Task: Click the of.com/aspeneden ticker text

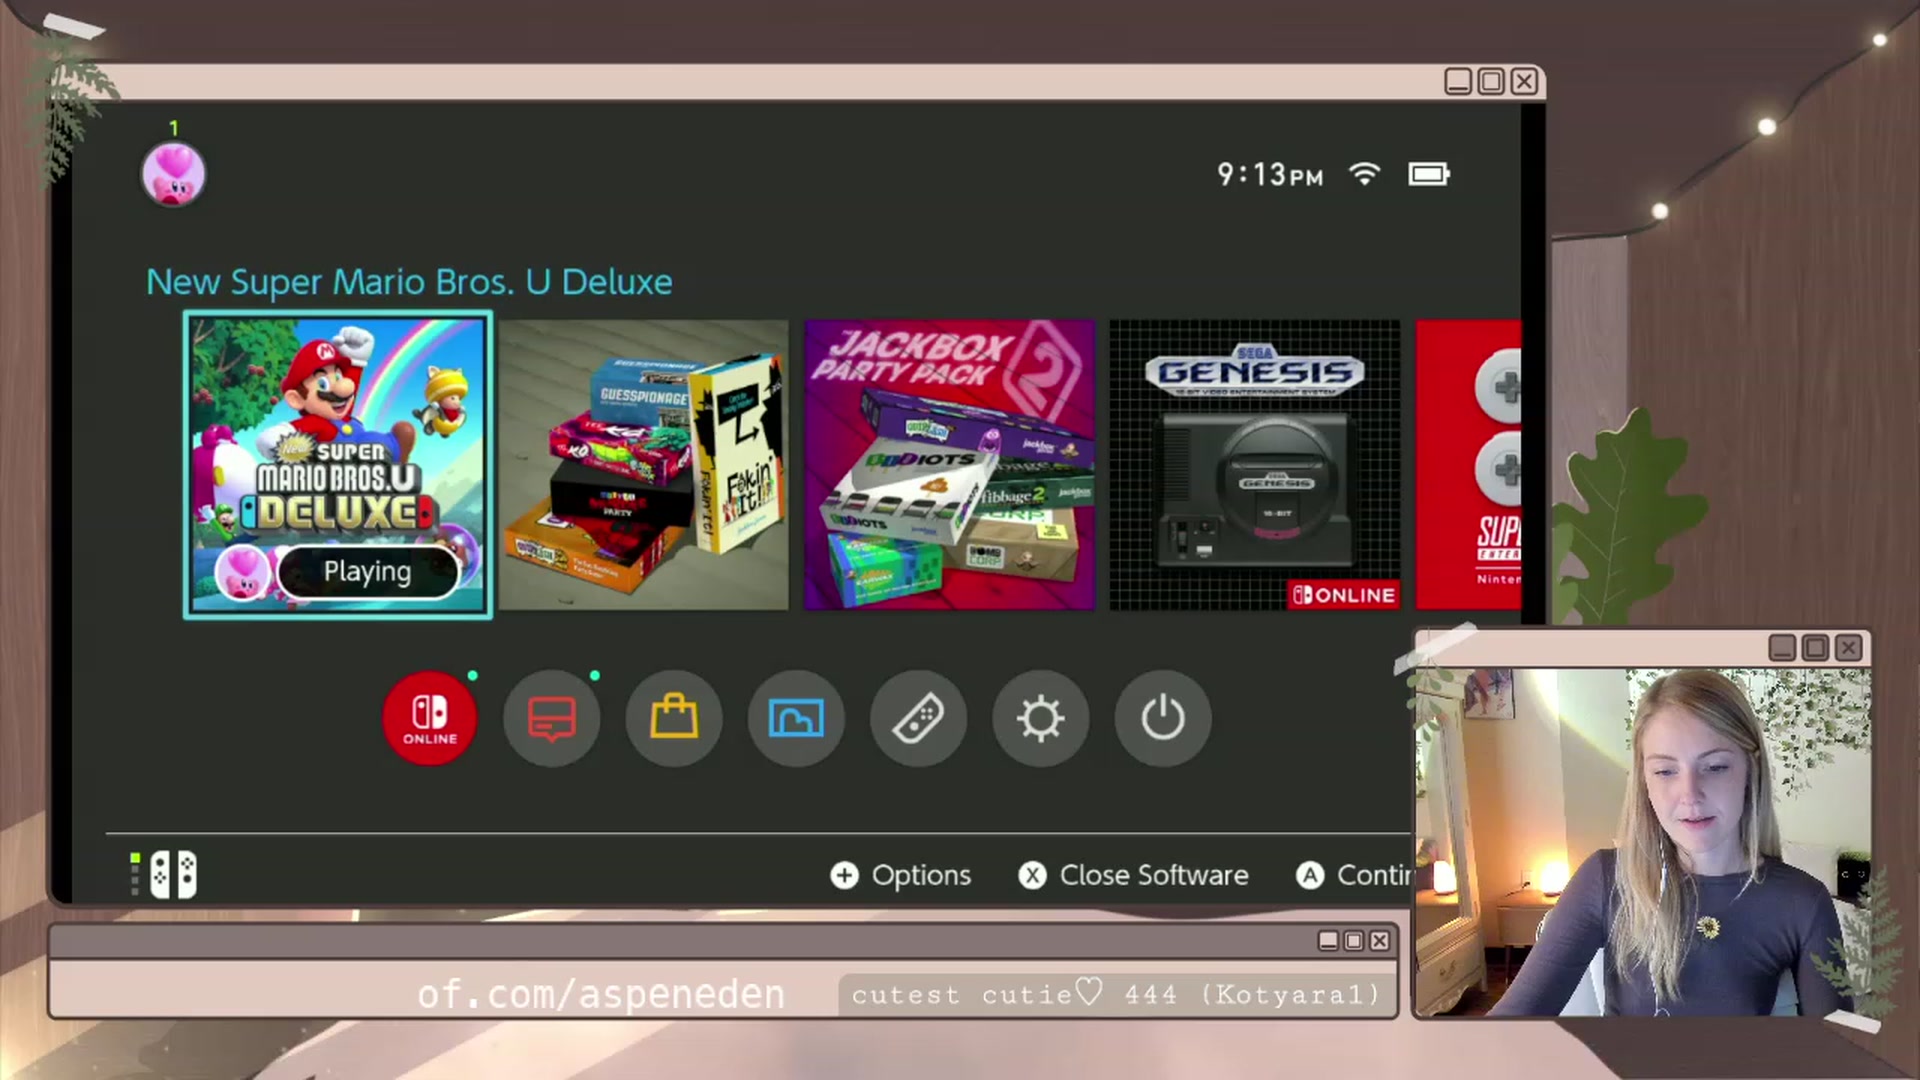Action: pos(601,995)
